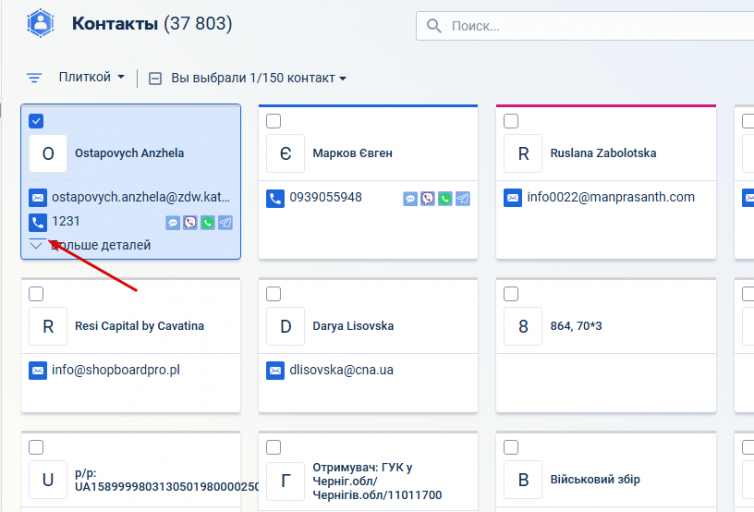The height and width of the screenshot is (512, 754).
Task: Open Viber for number 1231
Action: (190, 223)
